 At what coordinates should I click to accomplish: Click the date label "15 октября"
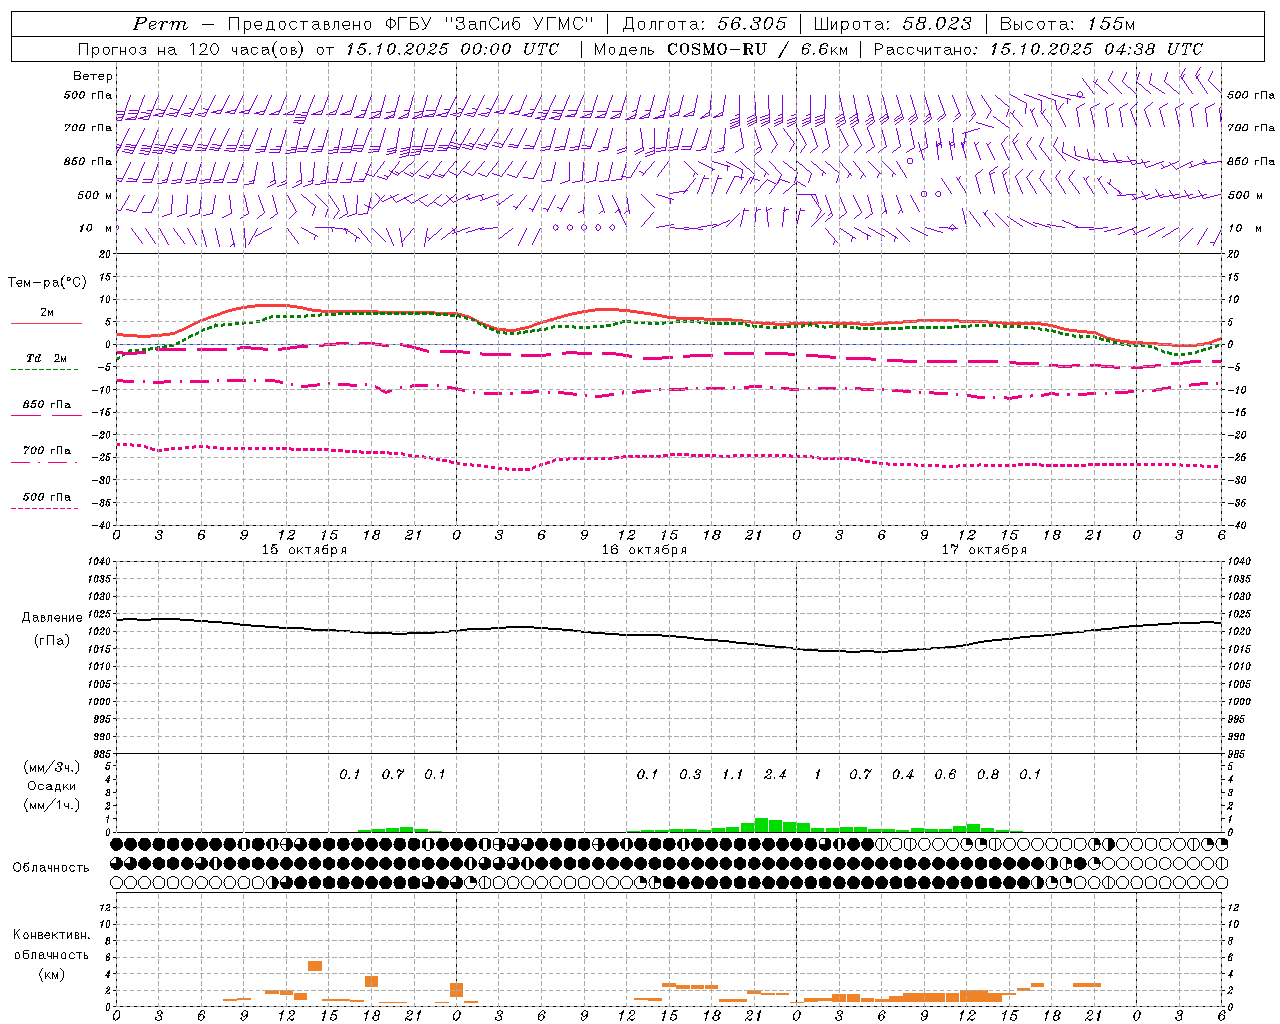304,550
